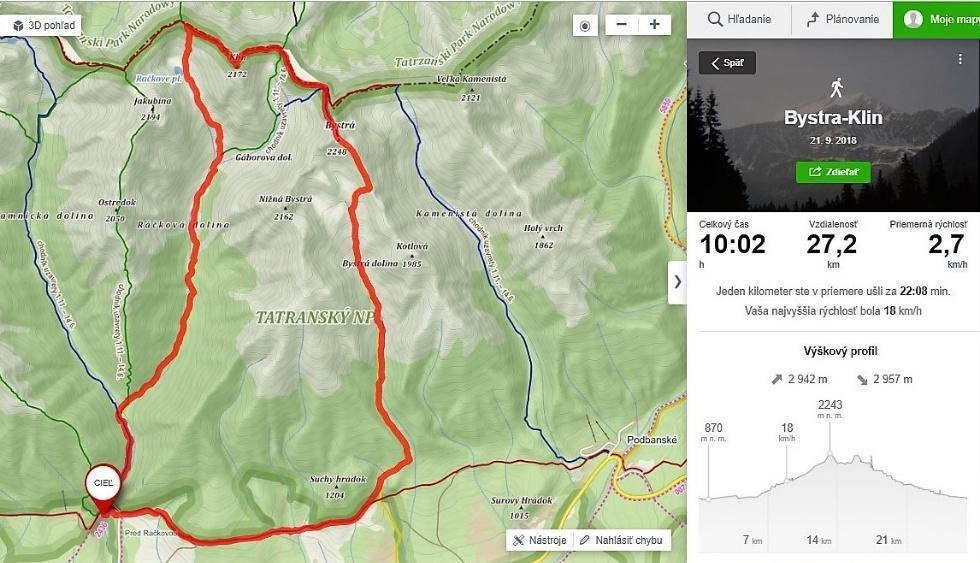Click the 870 start point on elevation profile

click(x=713, y=428)
